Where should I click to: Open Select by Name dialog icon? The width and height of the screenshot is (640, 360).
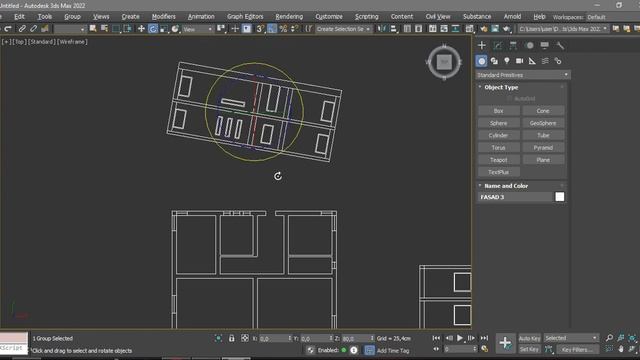click(104, 29)
